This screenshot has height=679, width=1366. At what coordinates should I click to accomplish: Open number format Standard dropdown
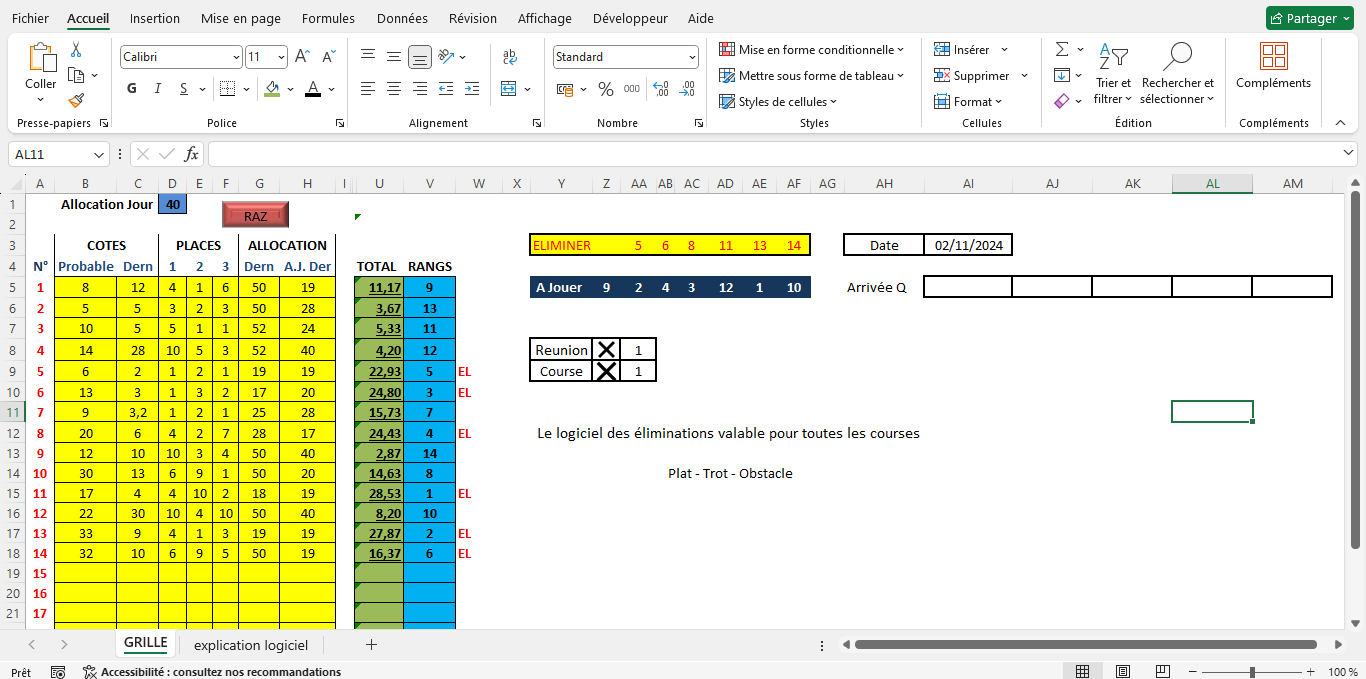pos(692,57)
